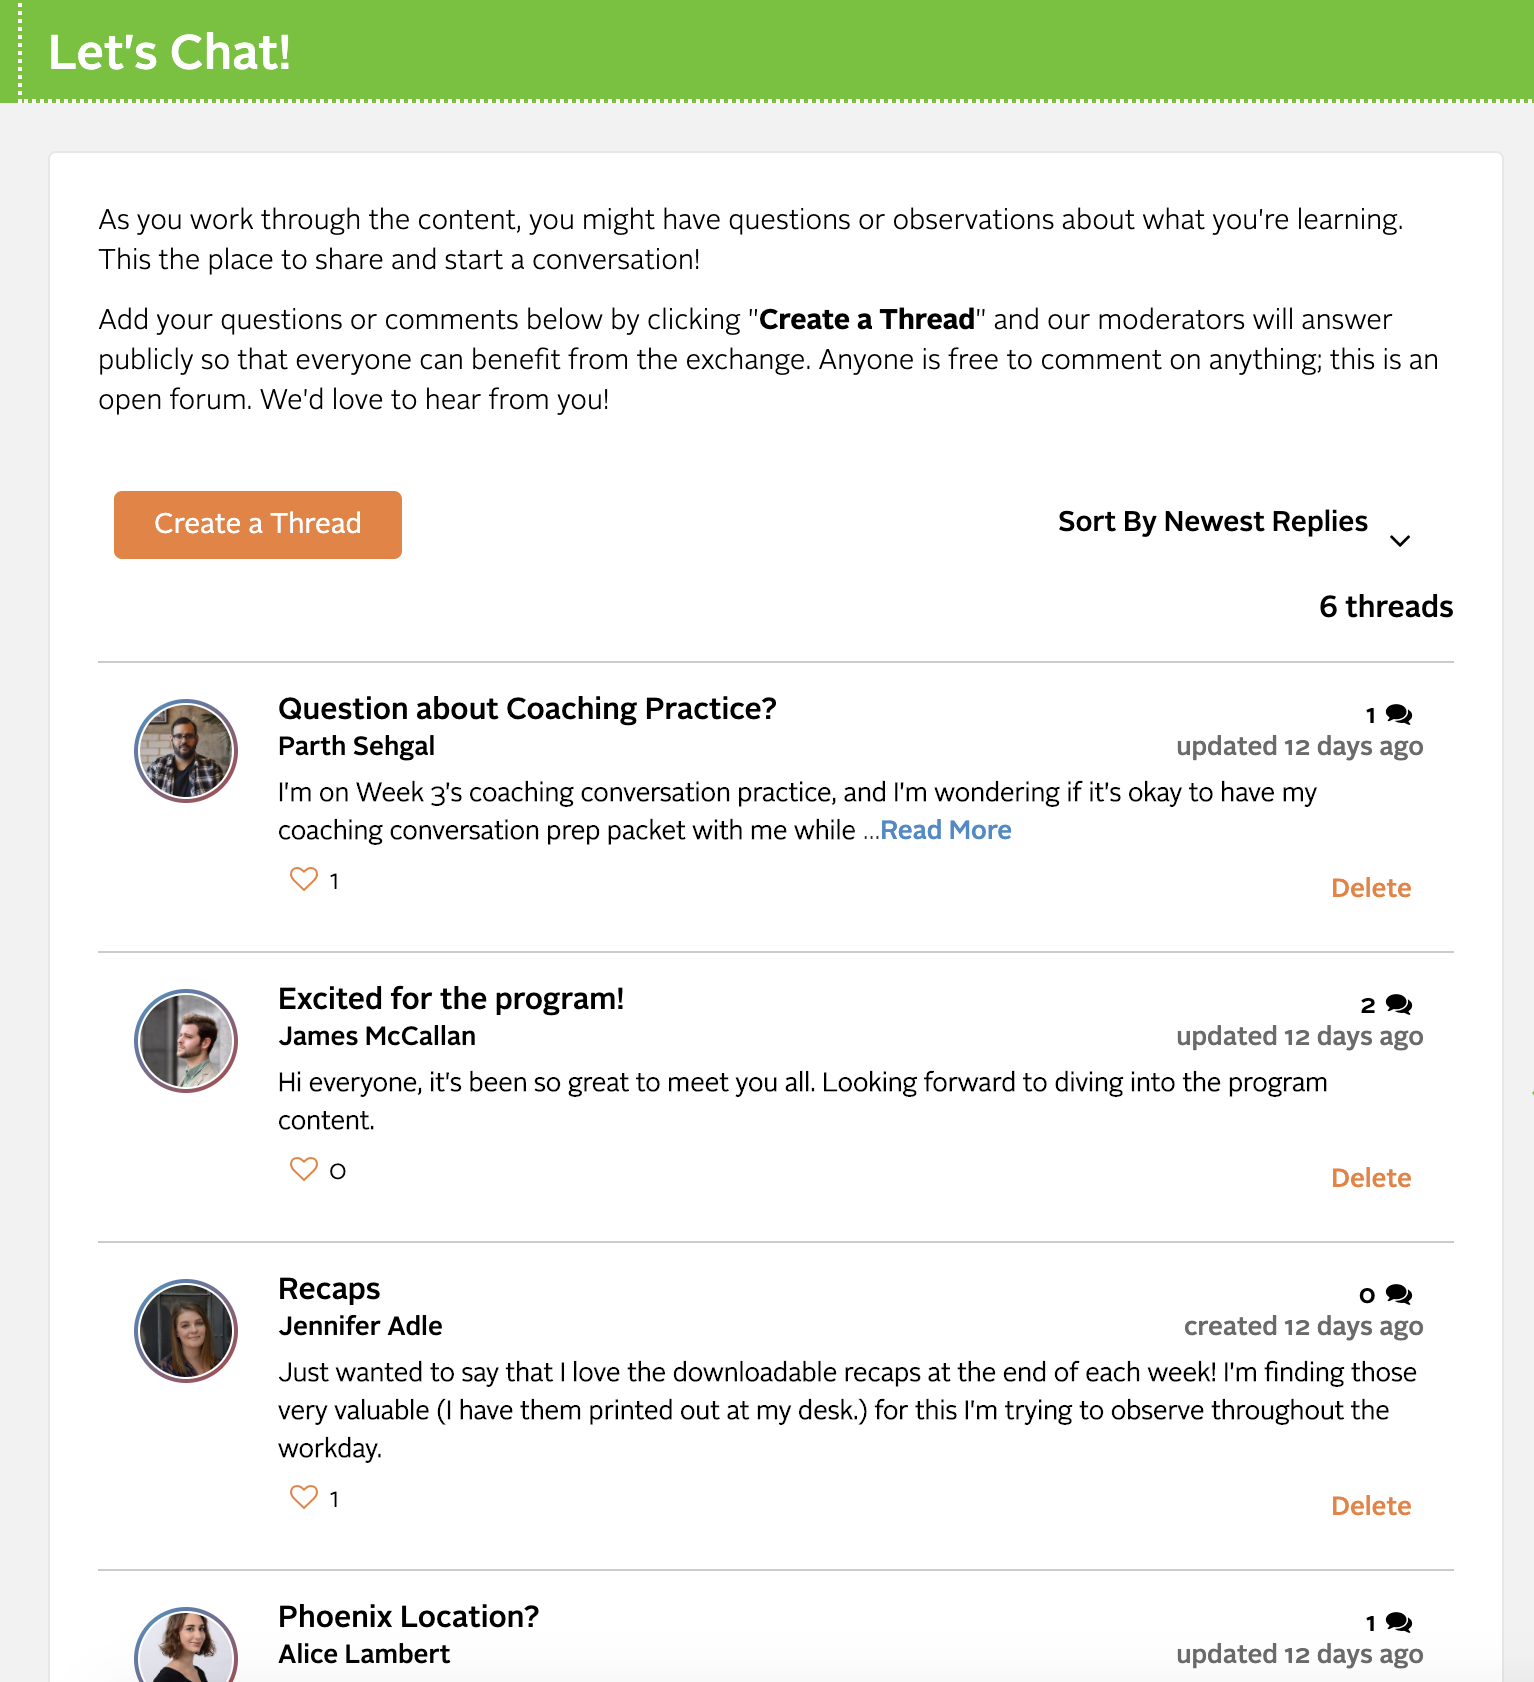
Task: Click comments bubble icon on Recaps thread
Action: point(1398,1295)
